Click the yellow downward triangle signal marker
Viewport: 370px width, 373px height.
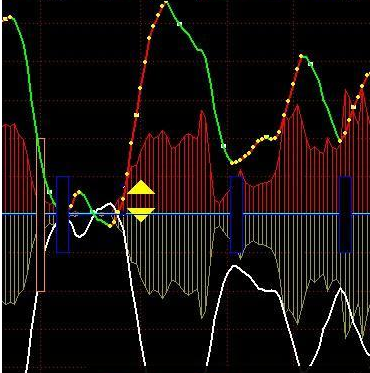(x=141, y=215)
